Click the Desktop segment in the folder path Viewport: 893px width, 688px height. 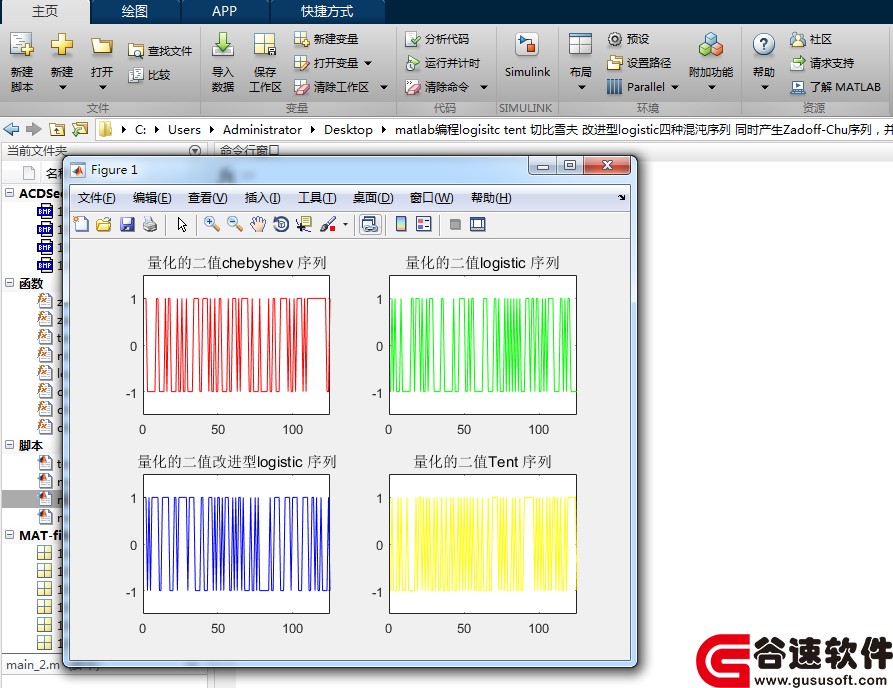coord(348,129)
